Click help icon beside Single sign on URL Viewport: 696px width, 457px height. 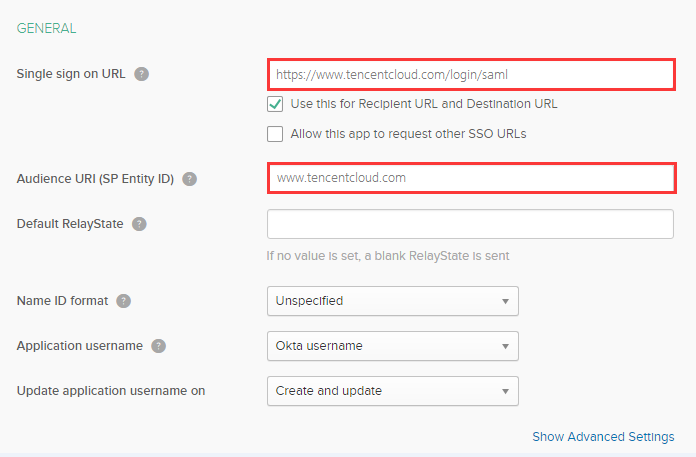142,74
